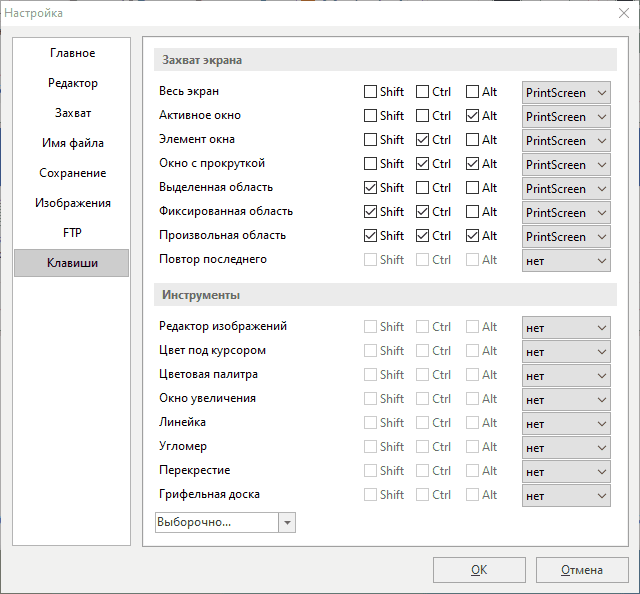This screenshot has height=594, width=640.
Task: Open key dropdown for Цвет под курсором
Action: click(x=566, y=352)
